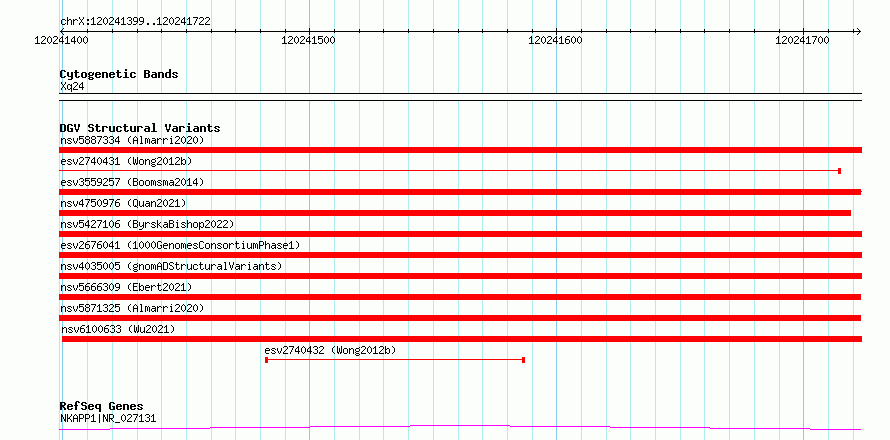Click the red bar for nsv5871325
The width and height of the screenshot is (890, 440).
coord(460,318)
